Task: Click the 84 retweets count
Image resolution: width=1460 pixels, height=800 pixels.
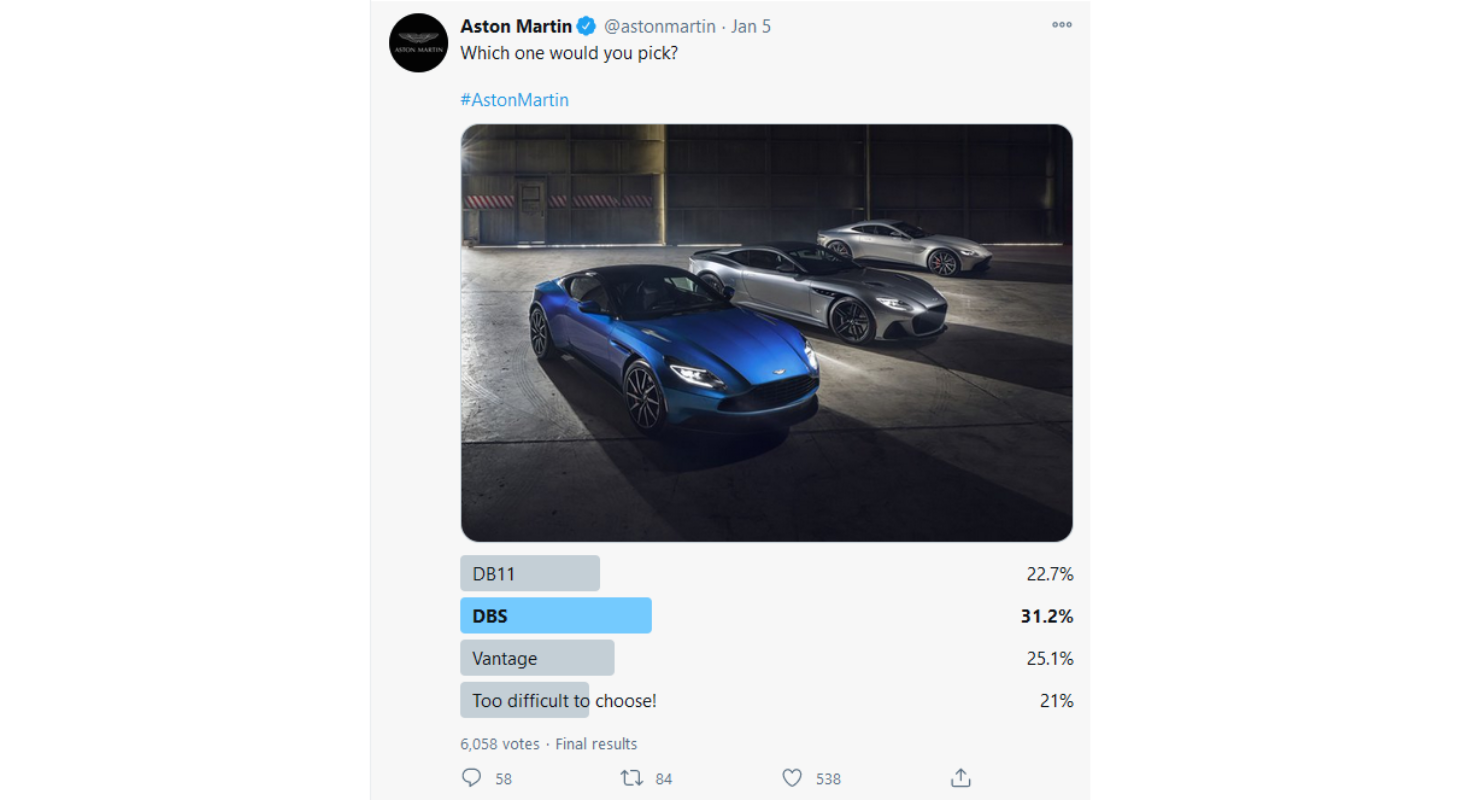Action: (664, 778)
